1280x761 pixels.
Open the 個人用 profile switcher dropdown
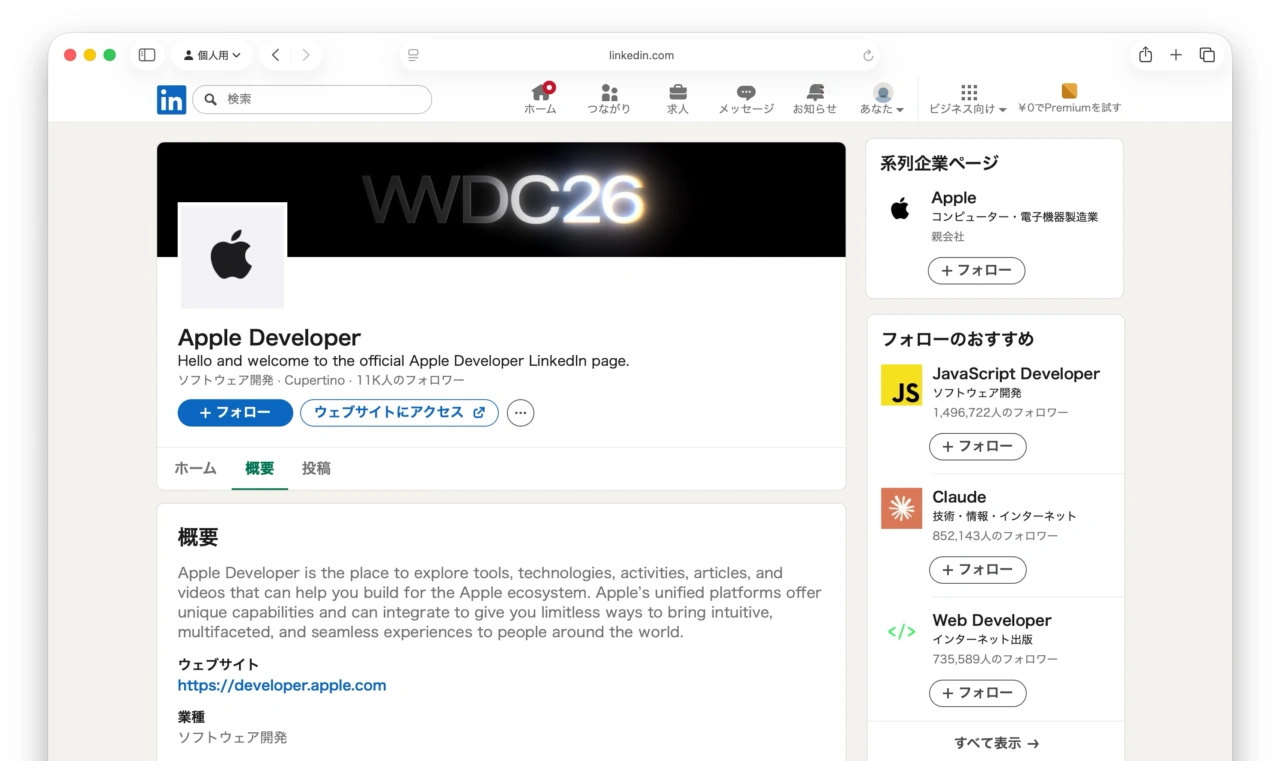click(x=212, y=55)
